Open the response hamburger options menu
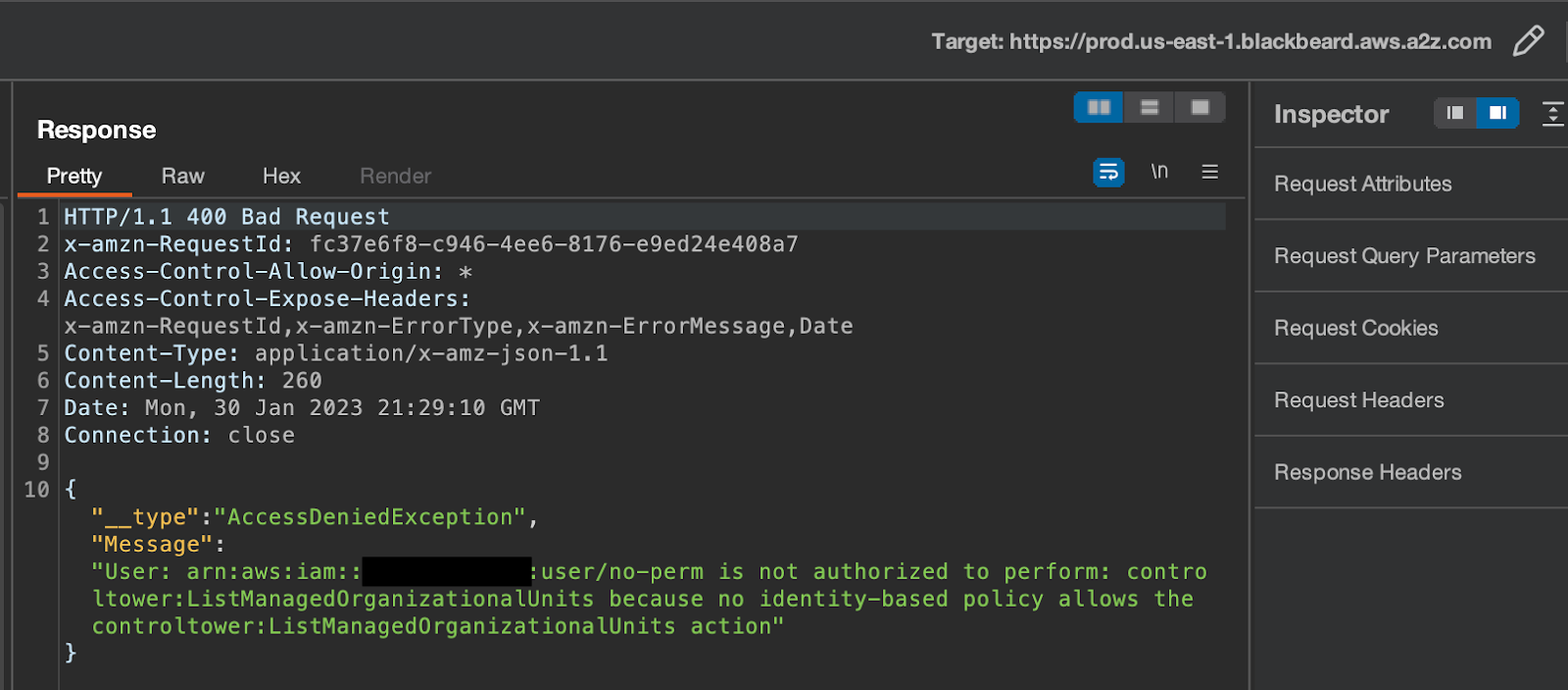Screen dimensions: 1568x690 coord(1210,172)
